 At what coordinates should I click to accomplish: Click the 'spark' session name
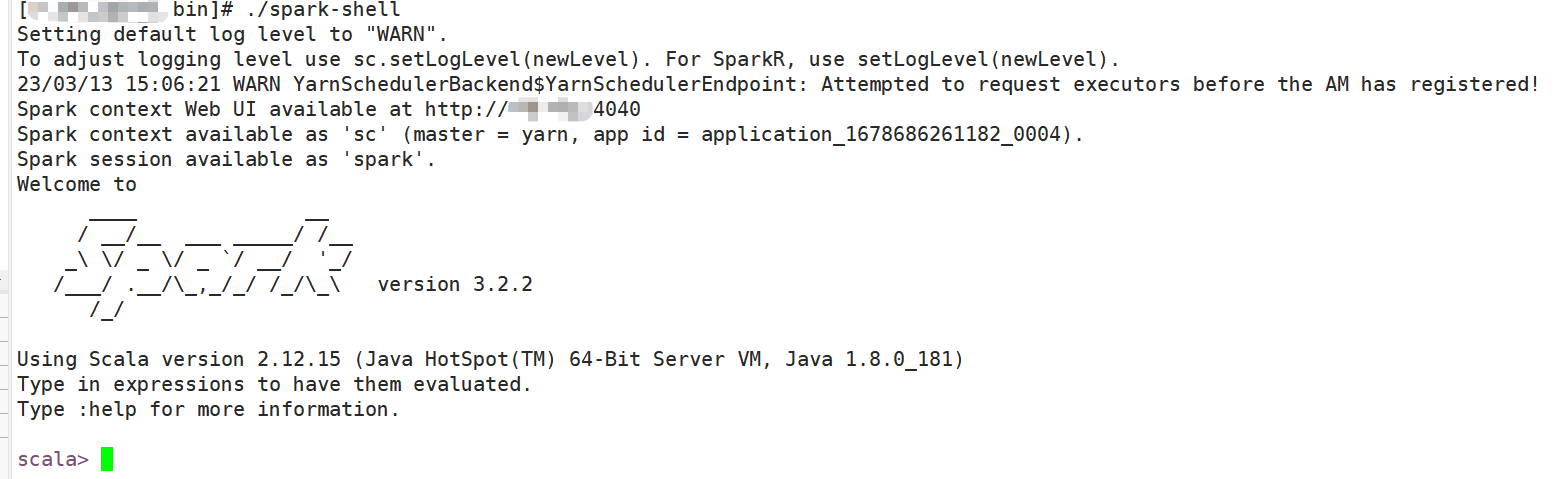tap(388, 159)
